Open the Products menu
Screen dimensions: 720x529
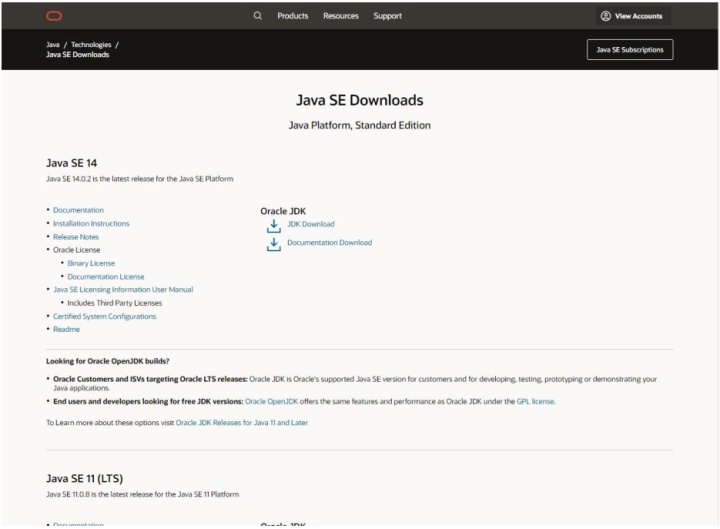click(x=292, y=16)
